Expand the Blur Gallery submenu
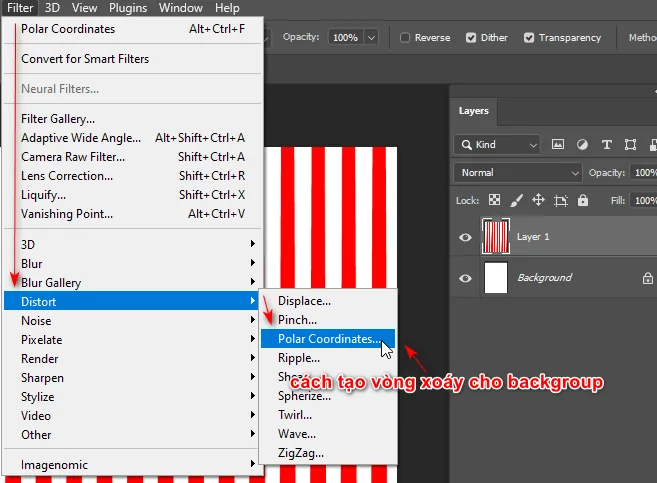657x483 pixels. point(133,283)
